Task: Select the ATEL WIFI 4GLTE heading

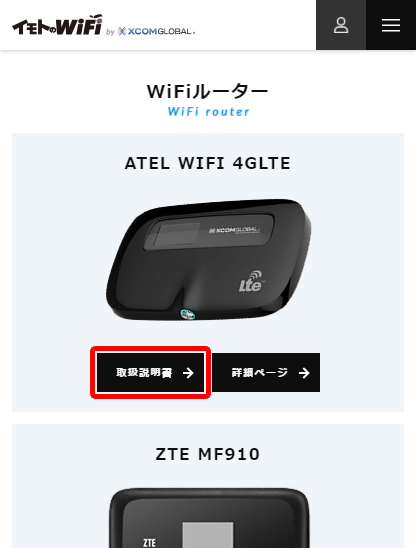Action: coord(208,163)
